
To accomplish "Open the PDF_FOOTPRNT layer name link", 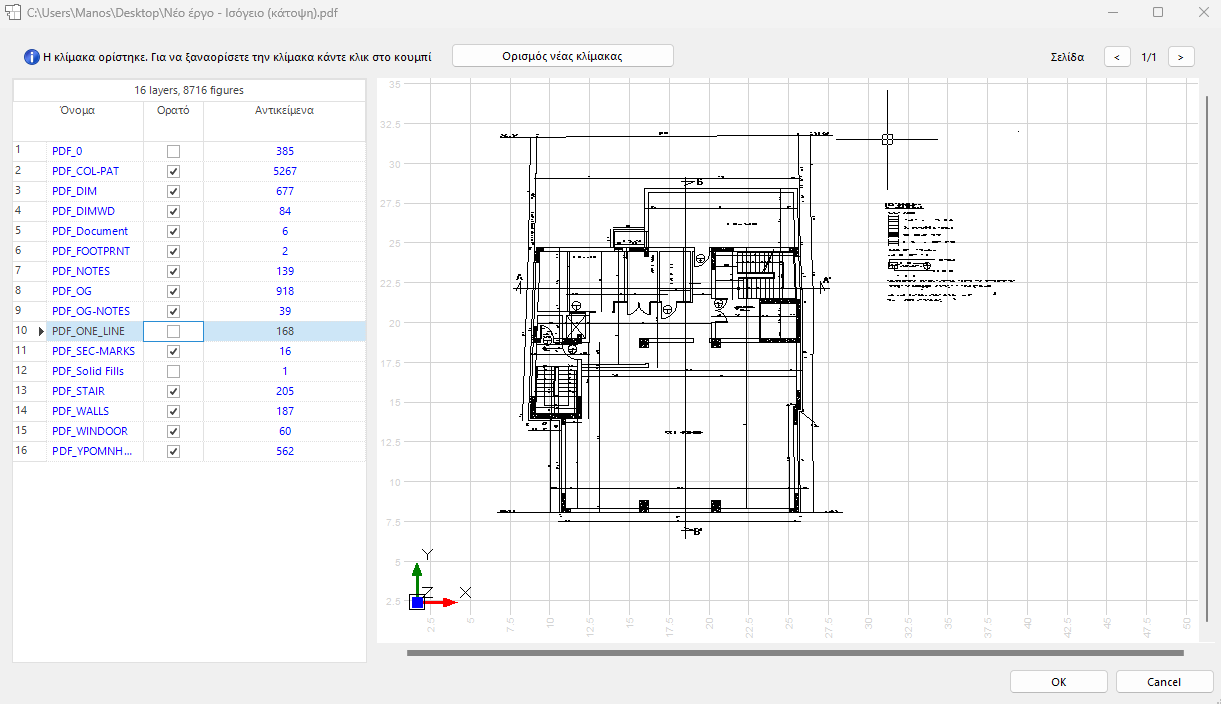I will (90, 251).
